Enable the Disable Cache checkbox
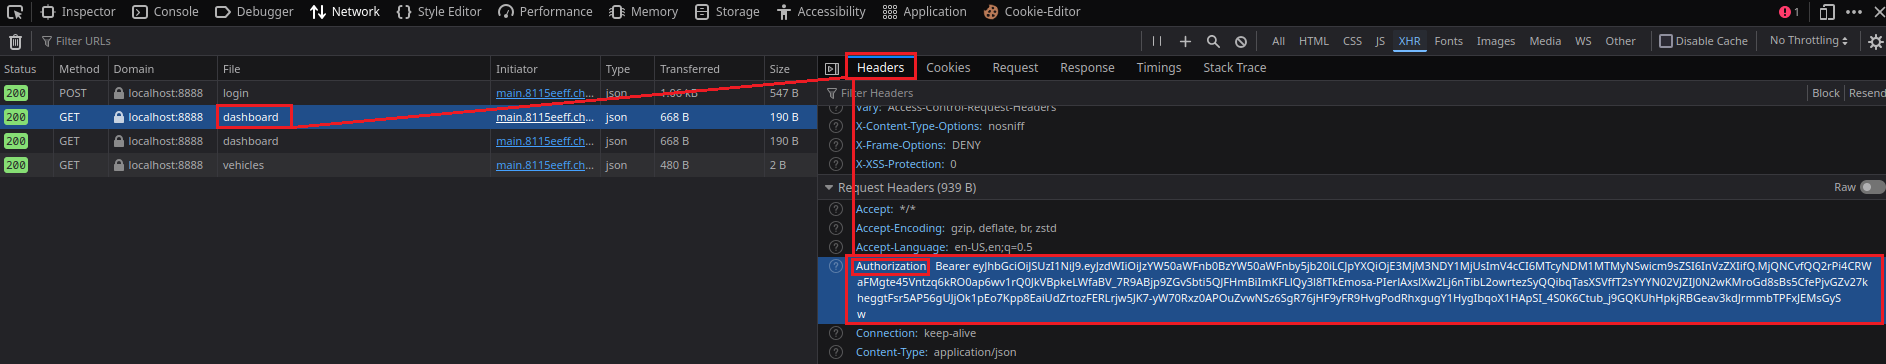Viewport: 1886px width, 364px height. [1666, 41]
